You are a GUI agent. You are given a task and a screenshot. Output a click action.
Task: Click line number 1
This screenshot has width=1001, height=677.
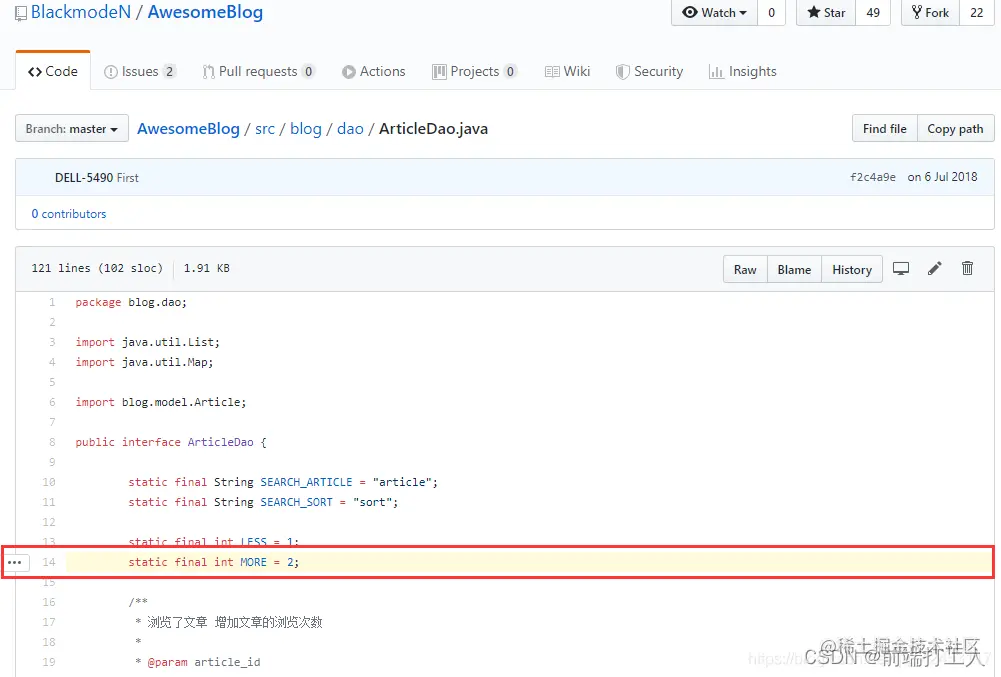coord(52,302)
